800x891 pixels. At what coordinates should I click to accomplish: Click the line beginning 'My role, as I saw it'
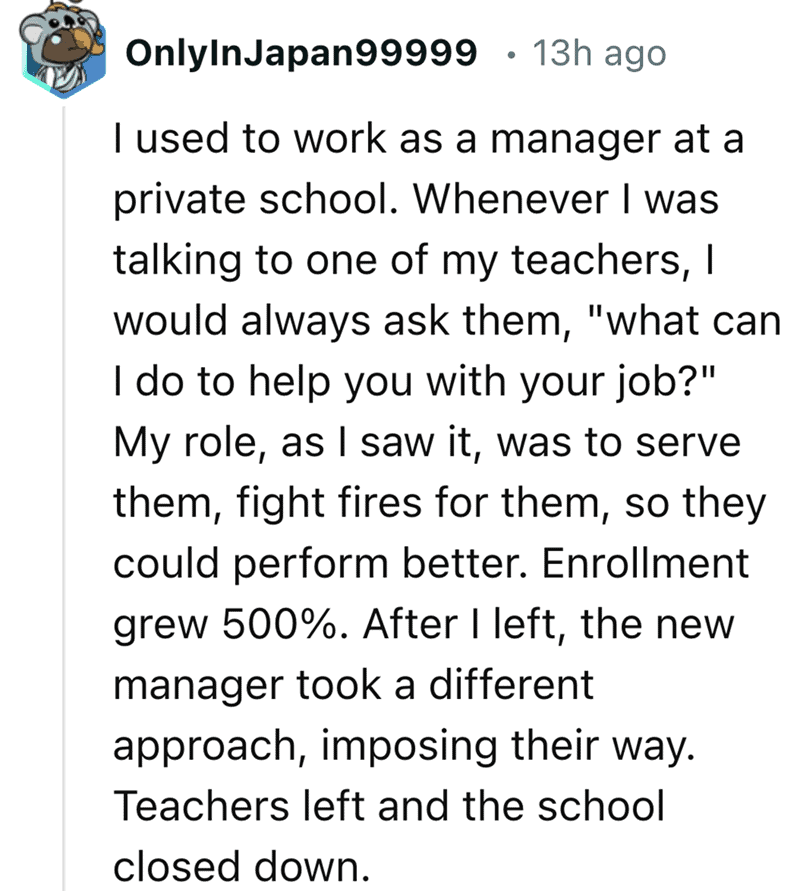pos(427,442)
